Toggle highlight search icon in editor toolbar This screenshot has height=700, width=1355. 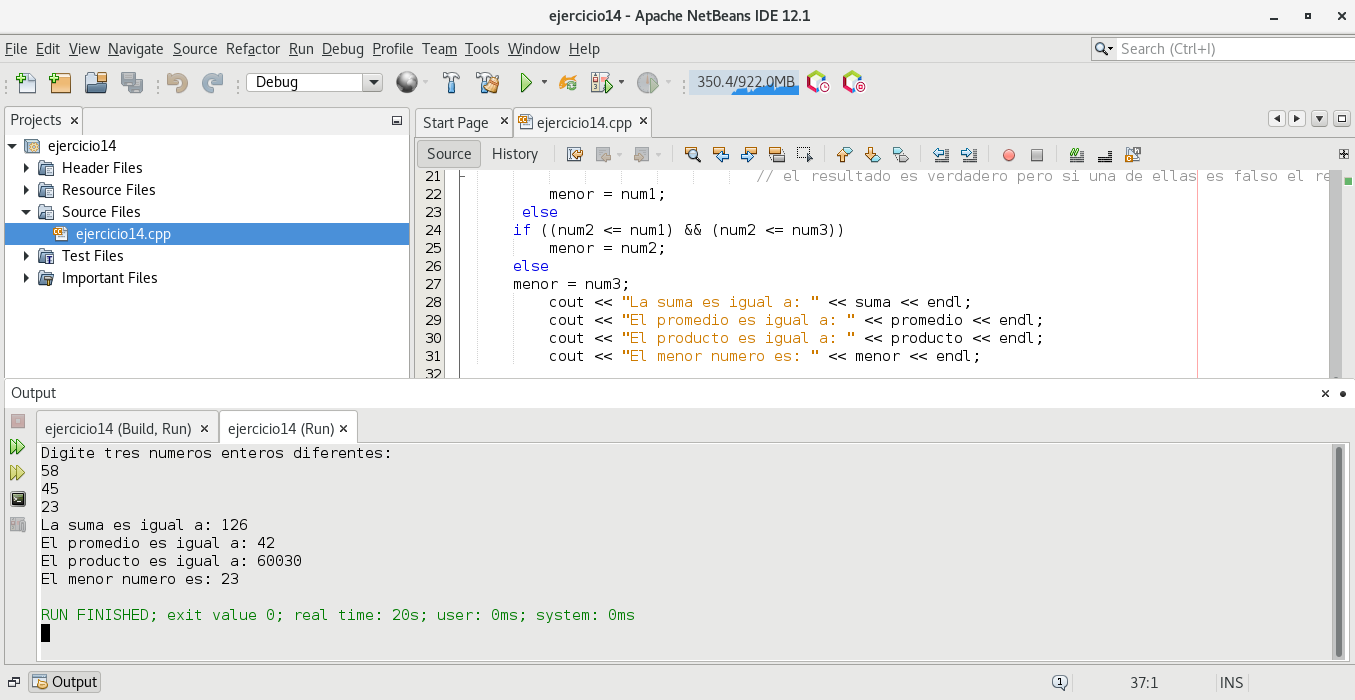pyautogui.click(x=776, y=155)
